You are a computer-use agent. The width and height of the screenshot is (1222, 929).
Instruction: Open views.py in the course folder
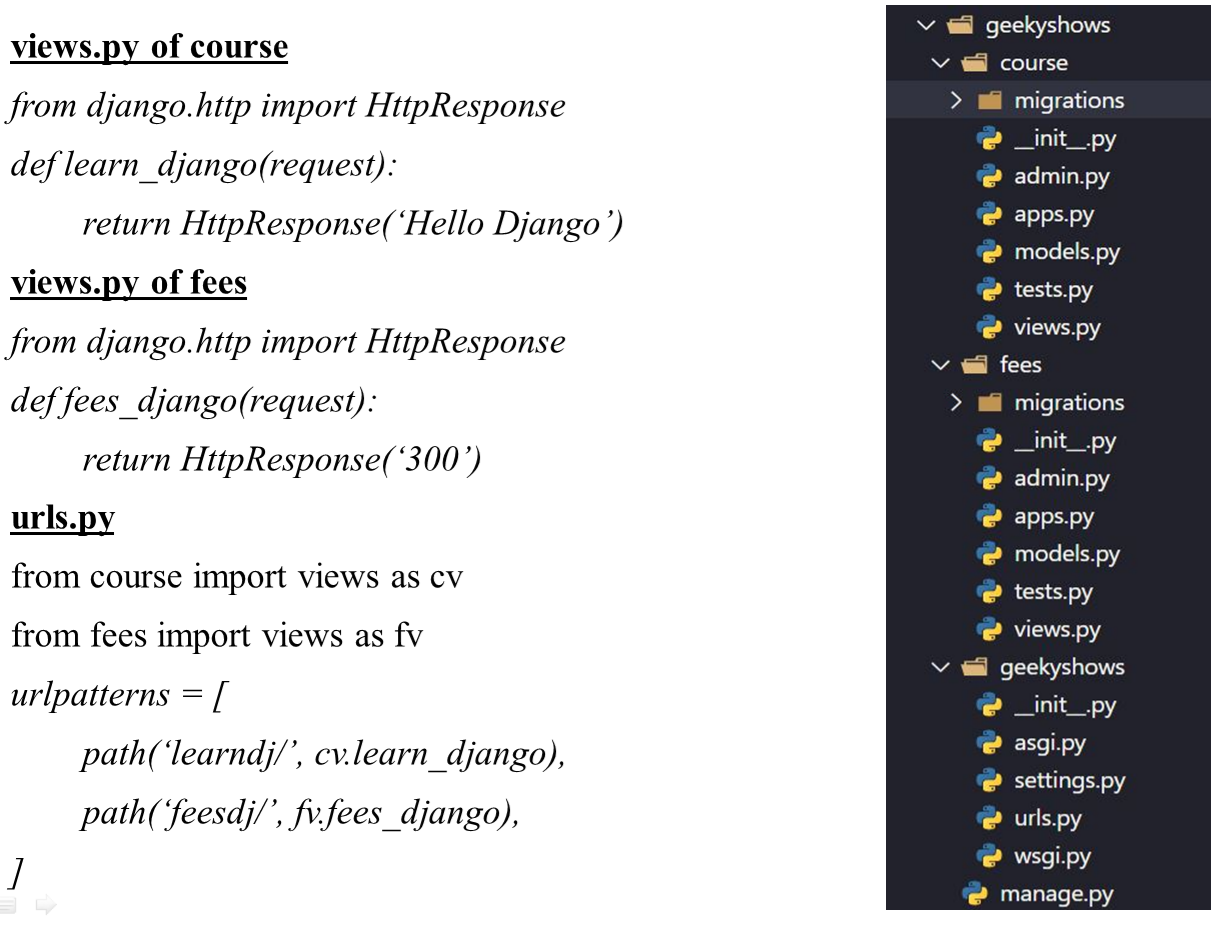1056,327
